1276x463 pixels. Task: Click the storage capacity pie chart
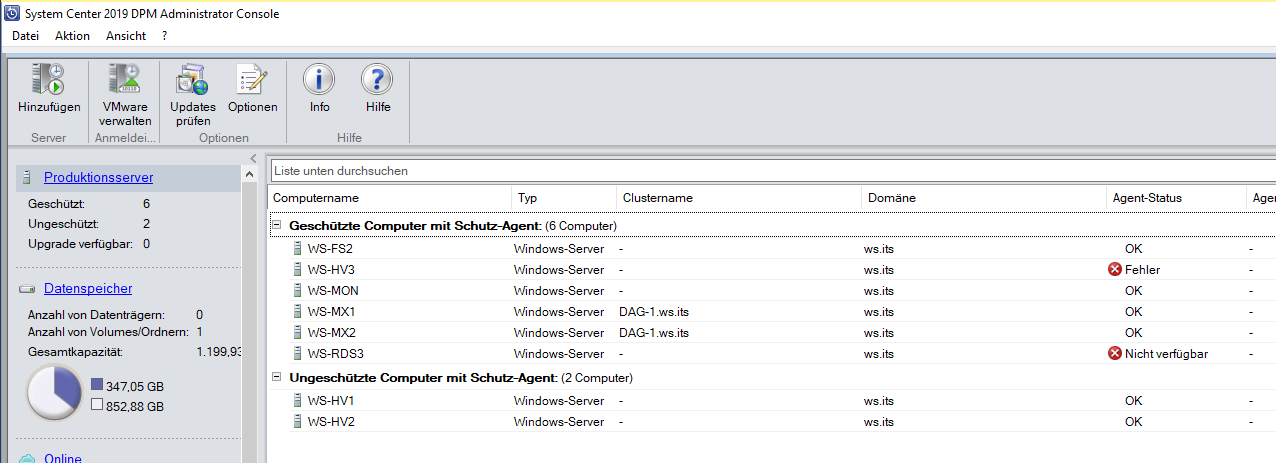point(53,393)
